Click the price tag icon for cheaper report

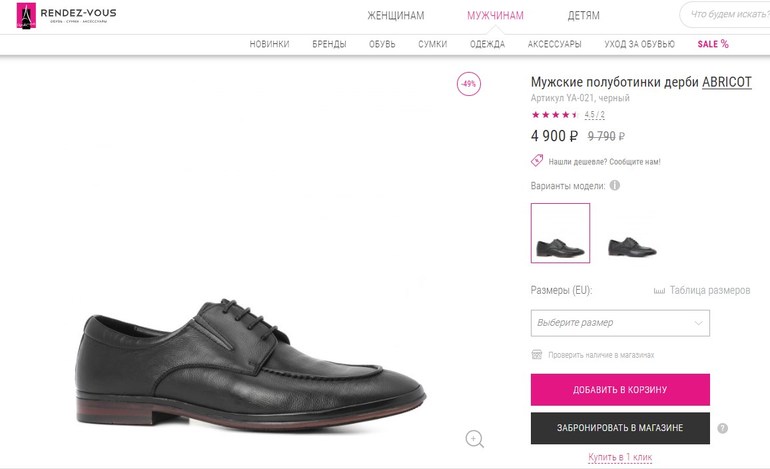[x=537, y=161]
